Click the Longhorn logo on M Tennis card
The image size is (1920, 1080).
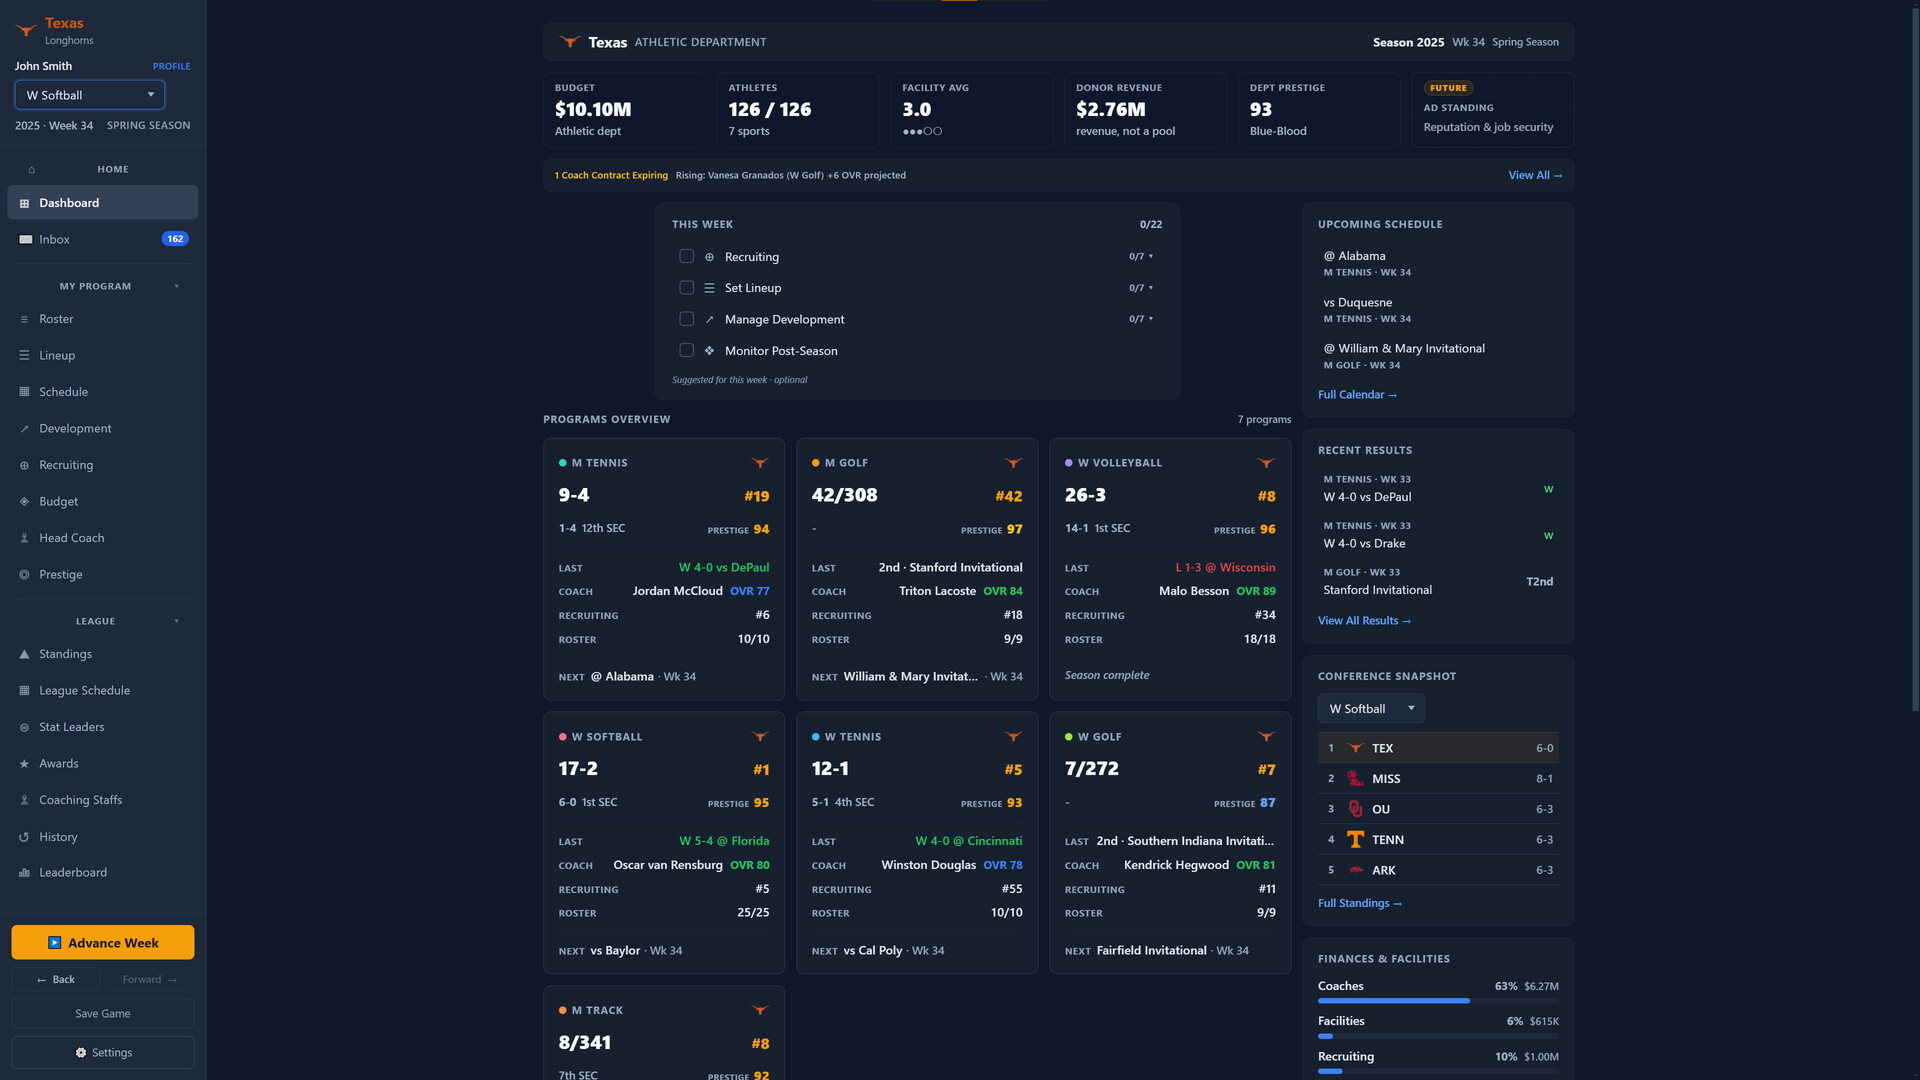point(760,463)
